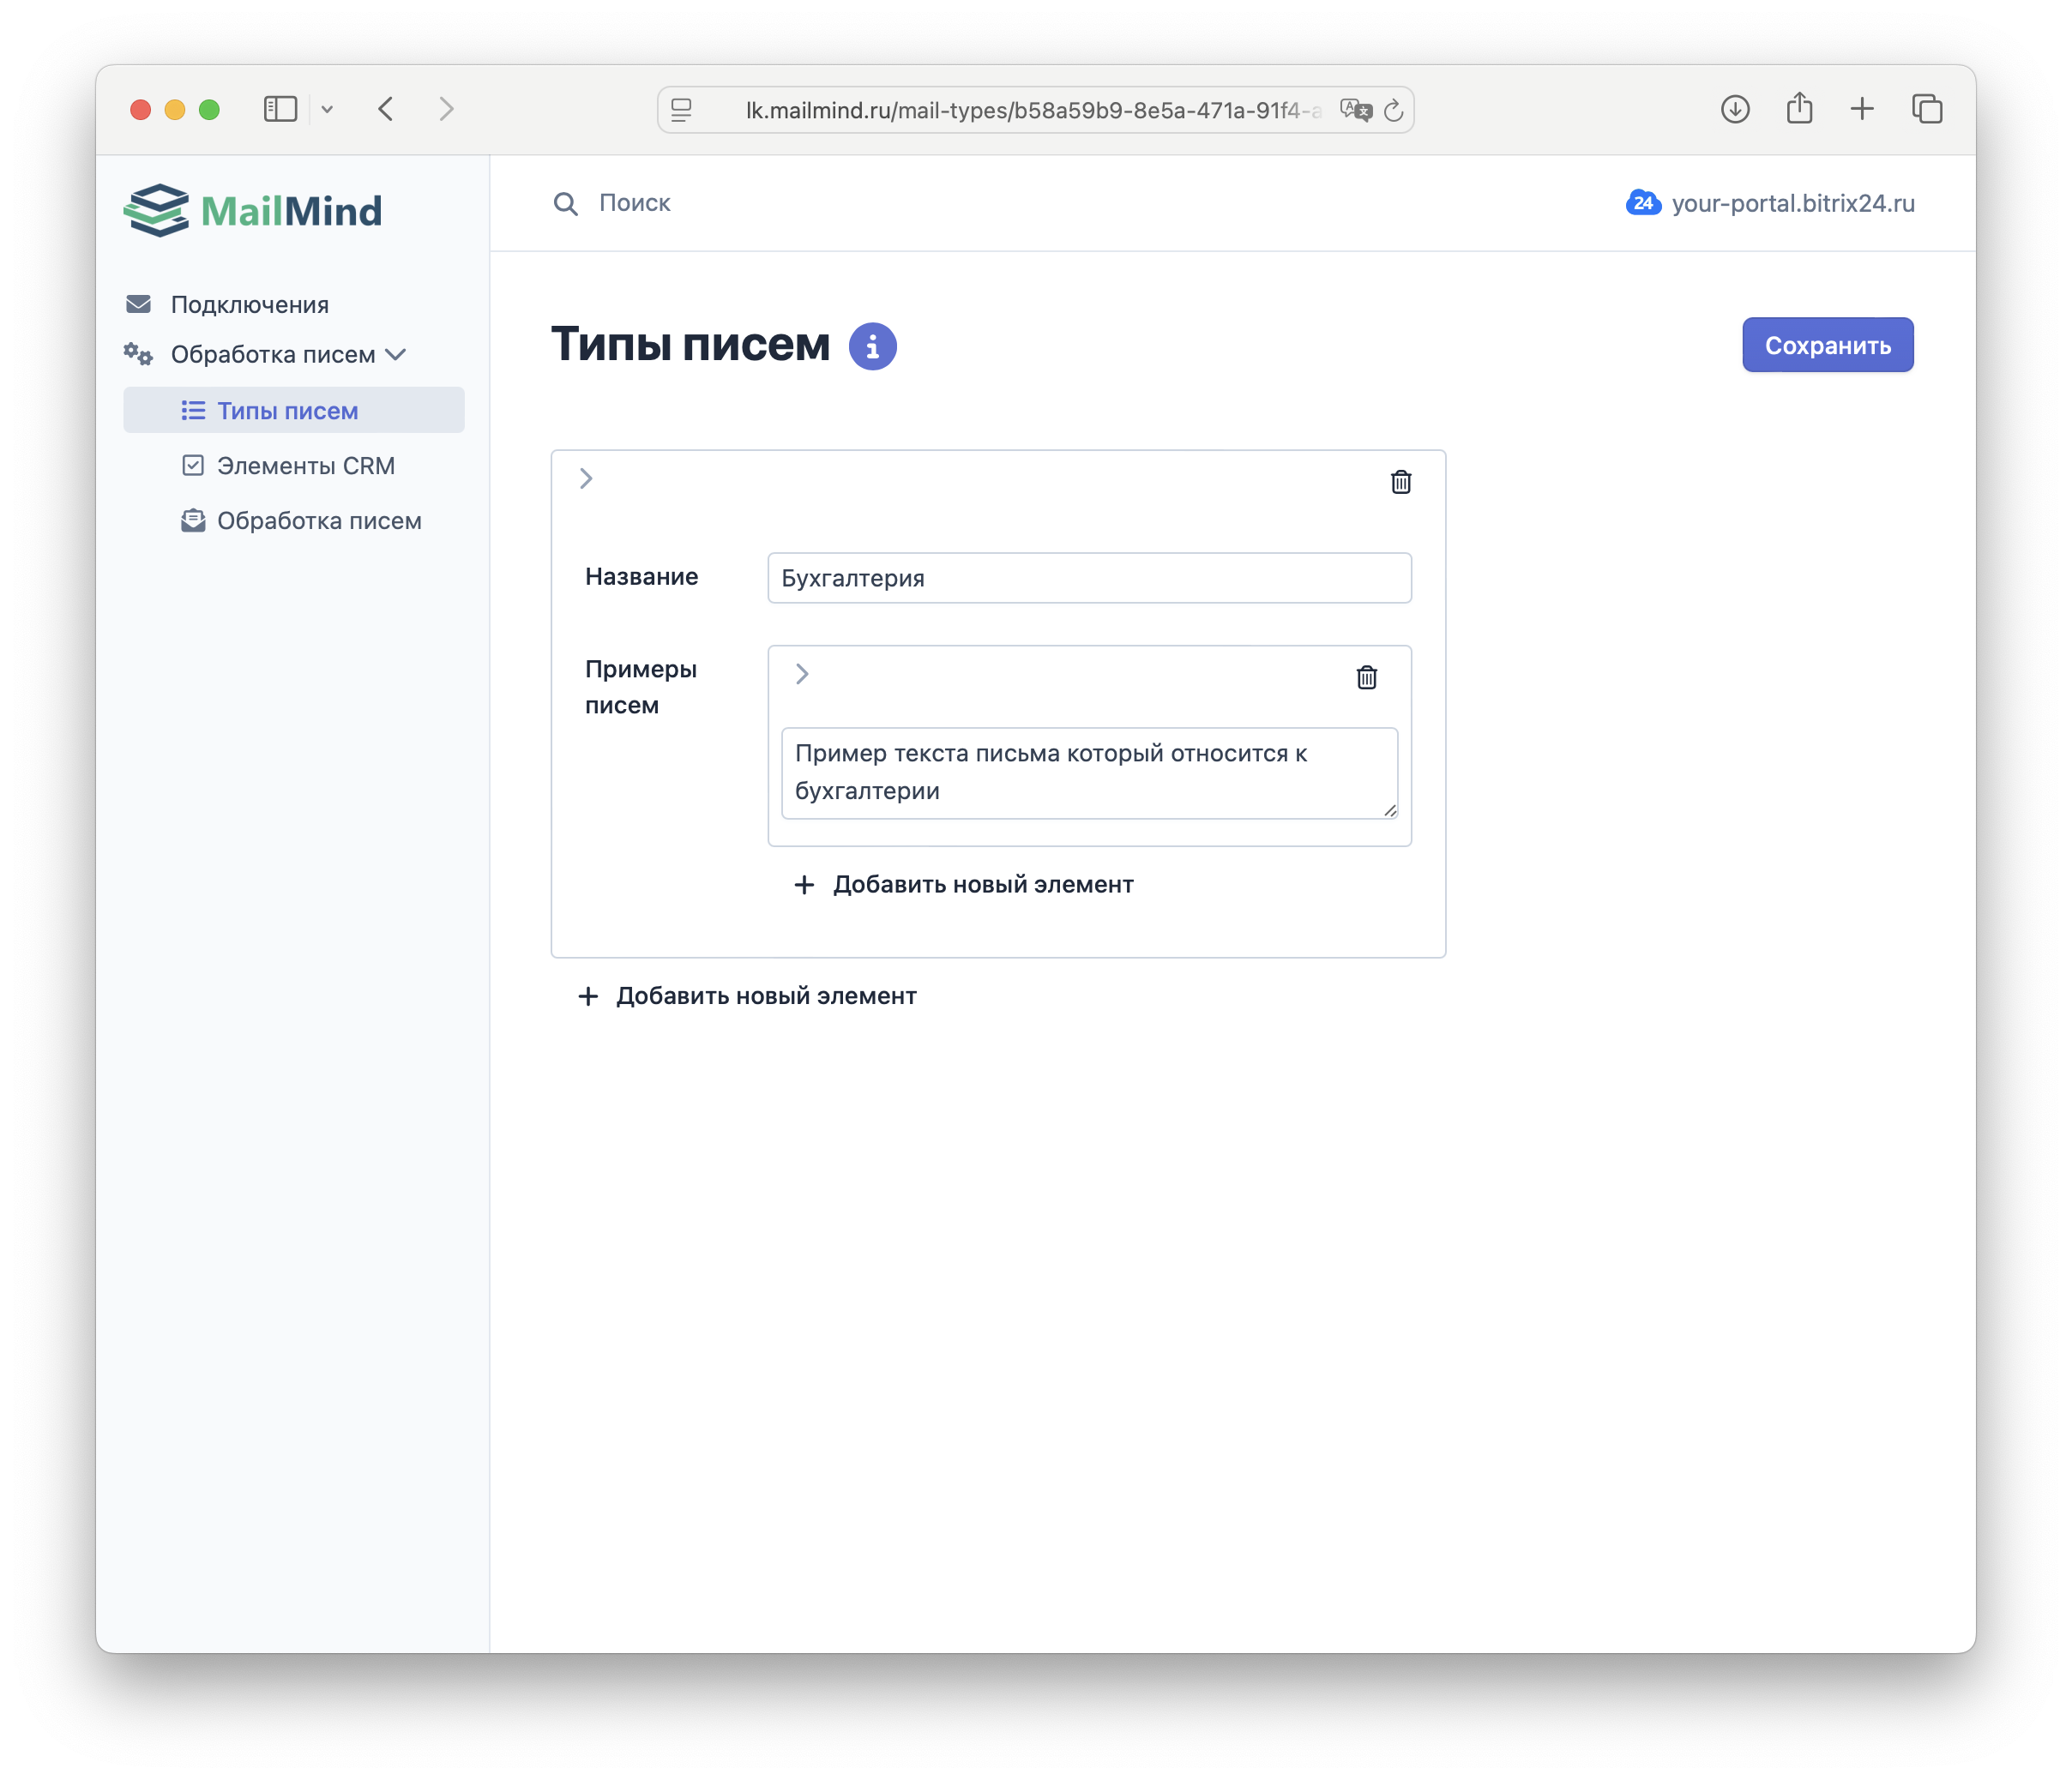
Task: Open Safari downloads icon
Action: [1735, 109]
